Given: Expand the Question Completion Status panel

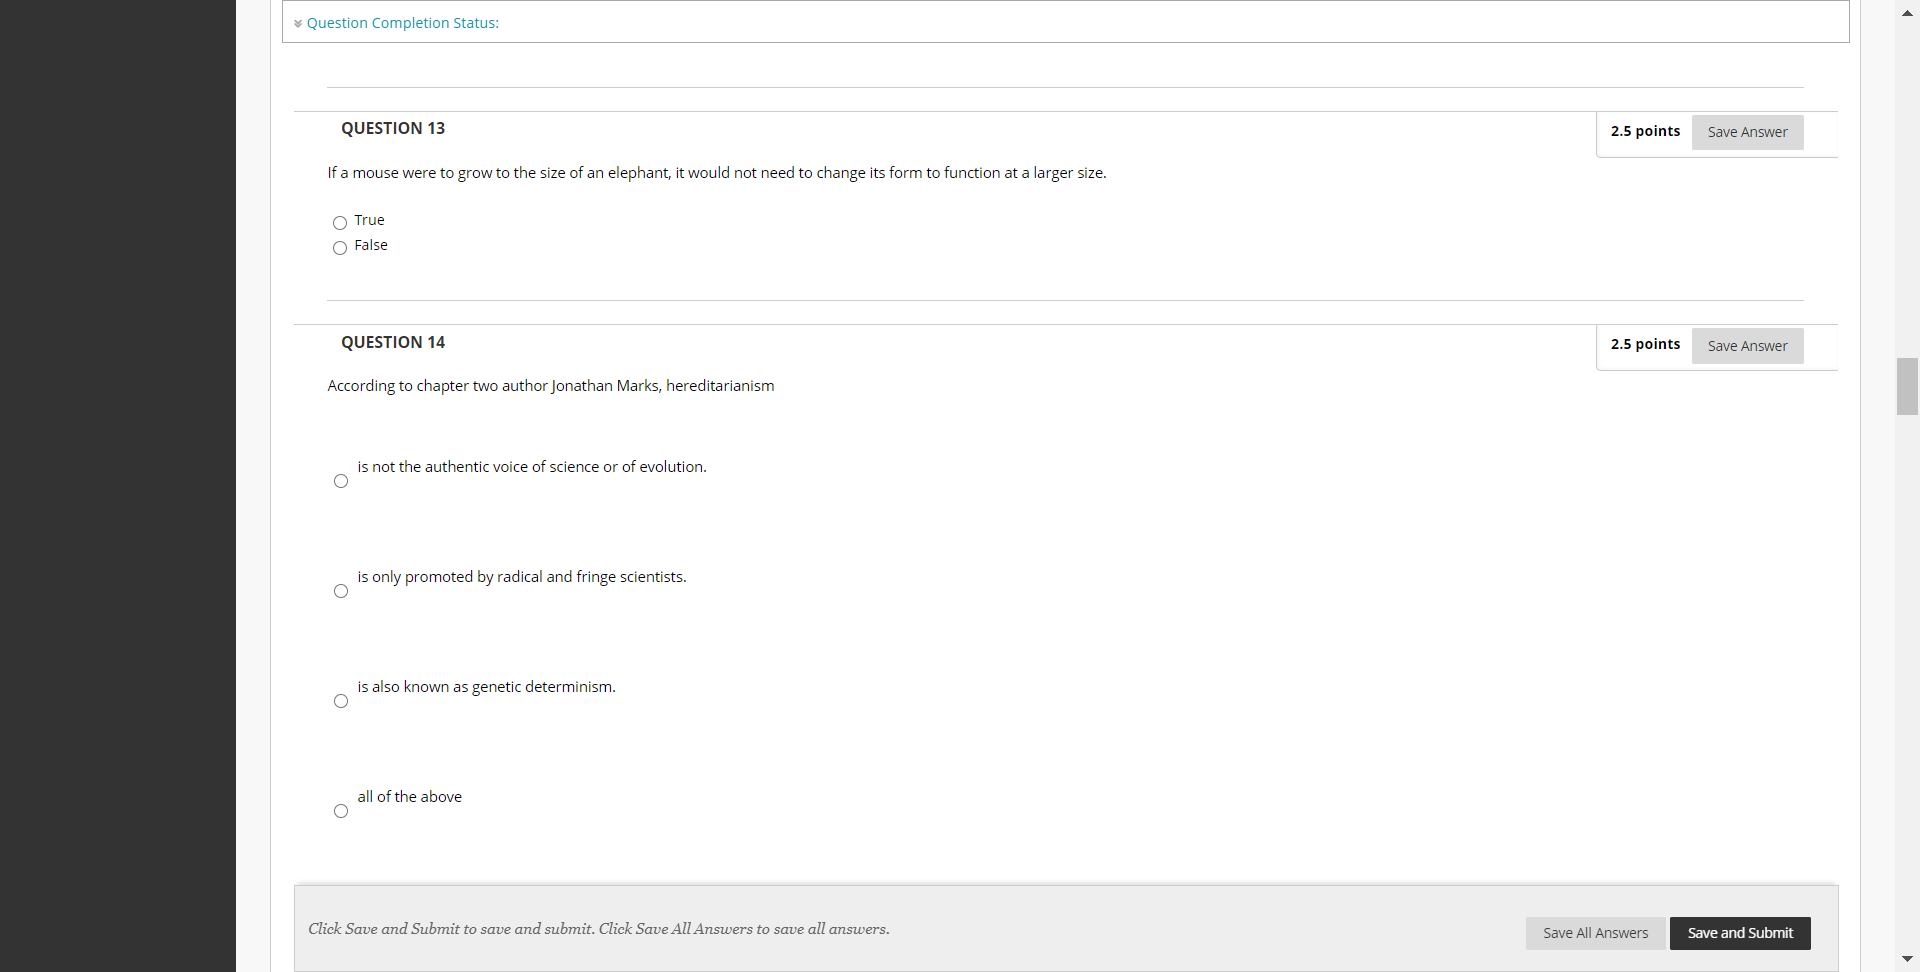Looking at the screenshot, I should tap(403, 22).
